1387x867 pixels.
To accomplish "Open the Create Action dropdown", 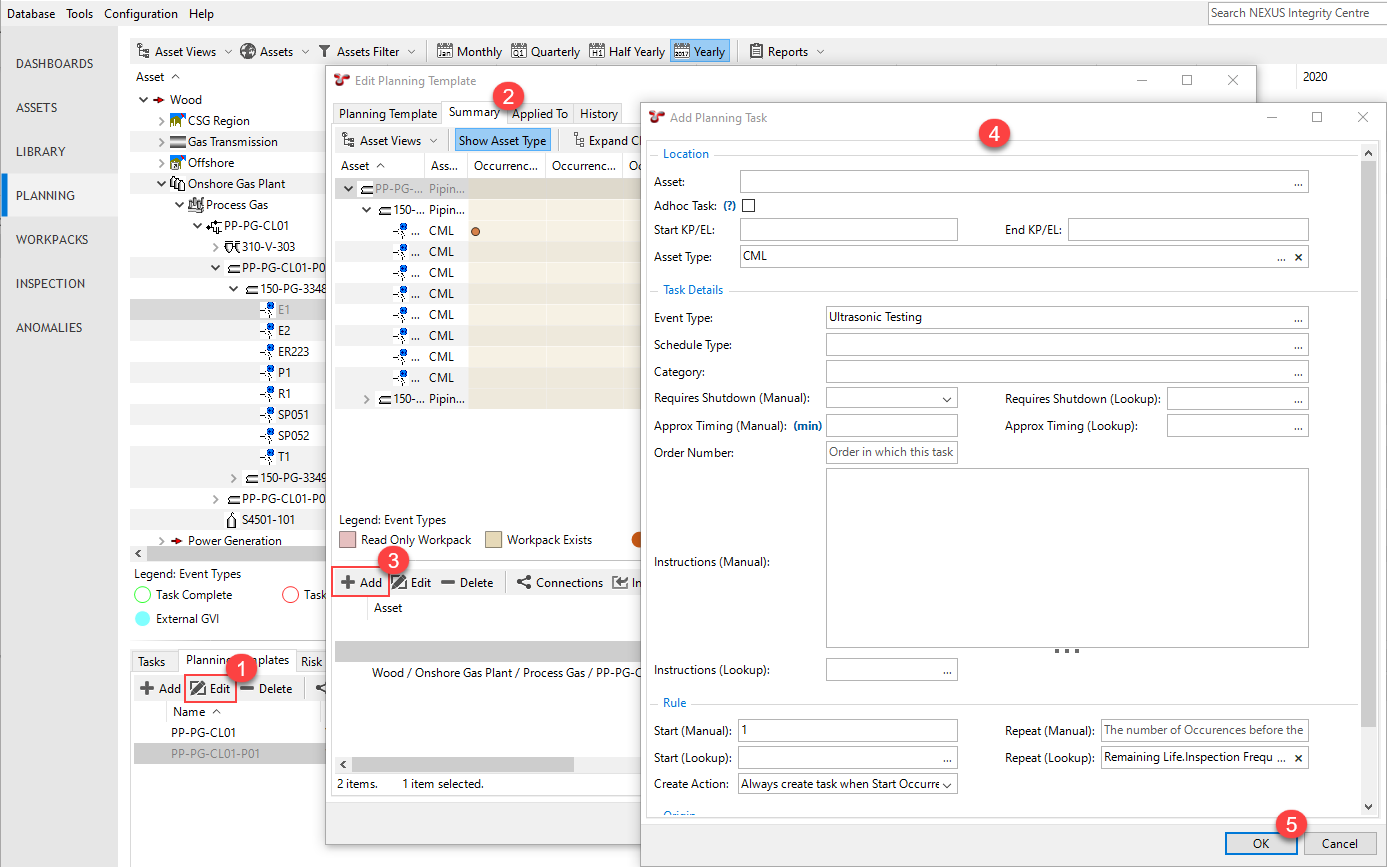I will pyautogui.click(x=848, y=784).
